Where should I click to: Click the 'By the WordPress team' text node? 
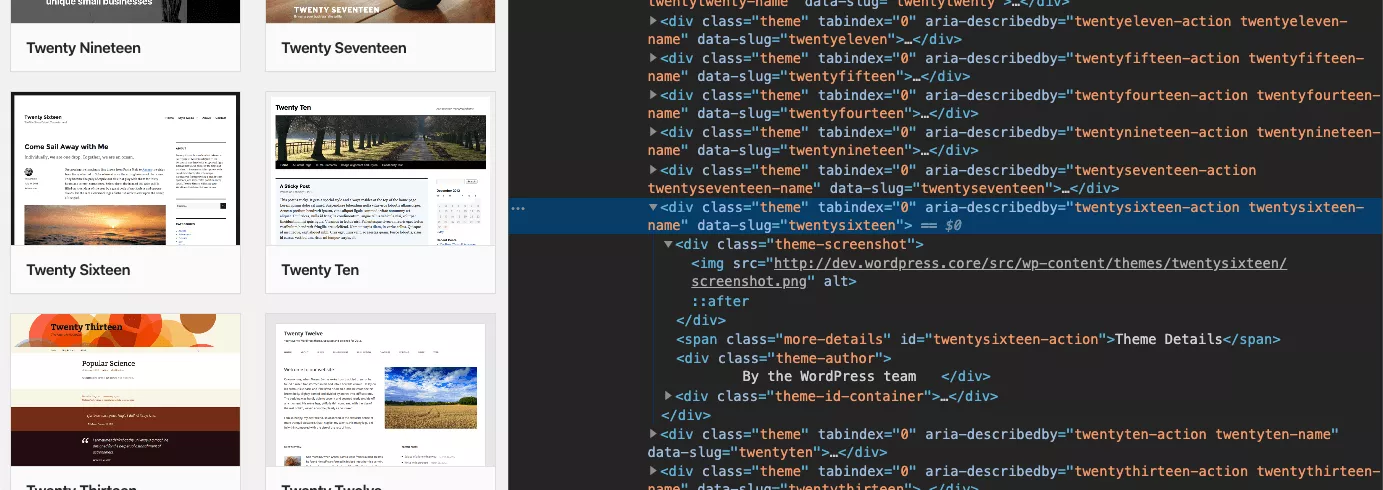click(x=829, y=377)
